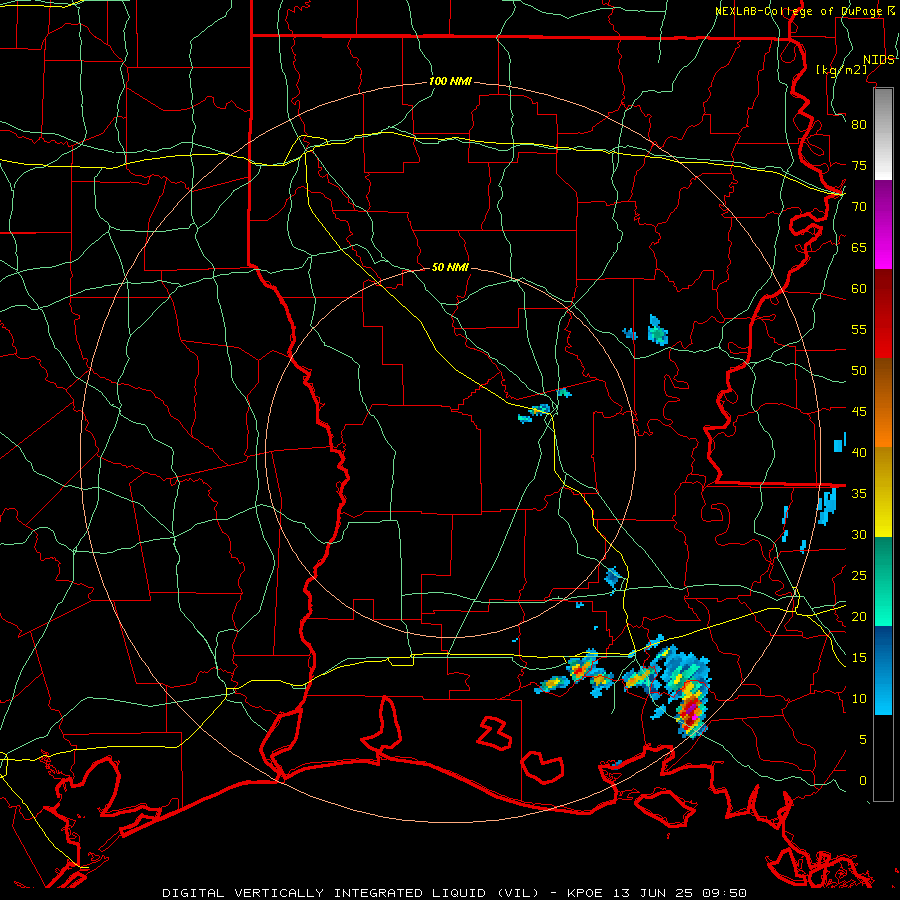The image size is (900, 900).
Task: Select the blue segment of the color bar
Action: [x=883, y=670]
